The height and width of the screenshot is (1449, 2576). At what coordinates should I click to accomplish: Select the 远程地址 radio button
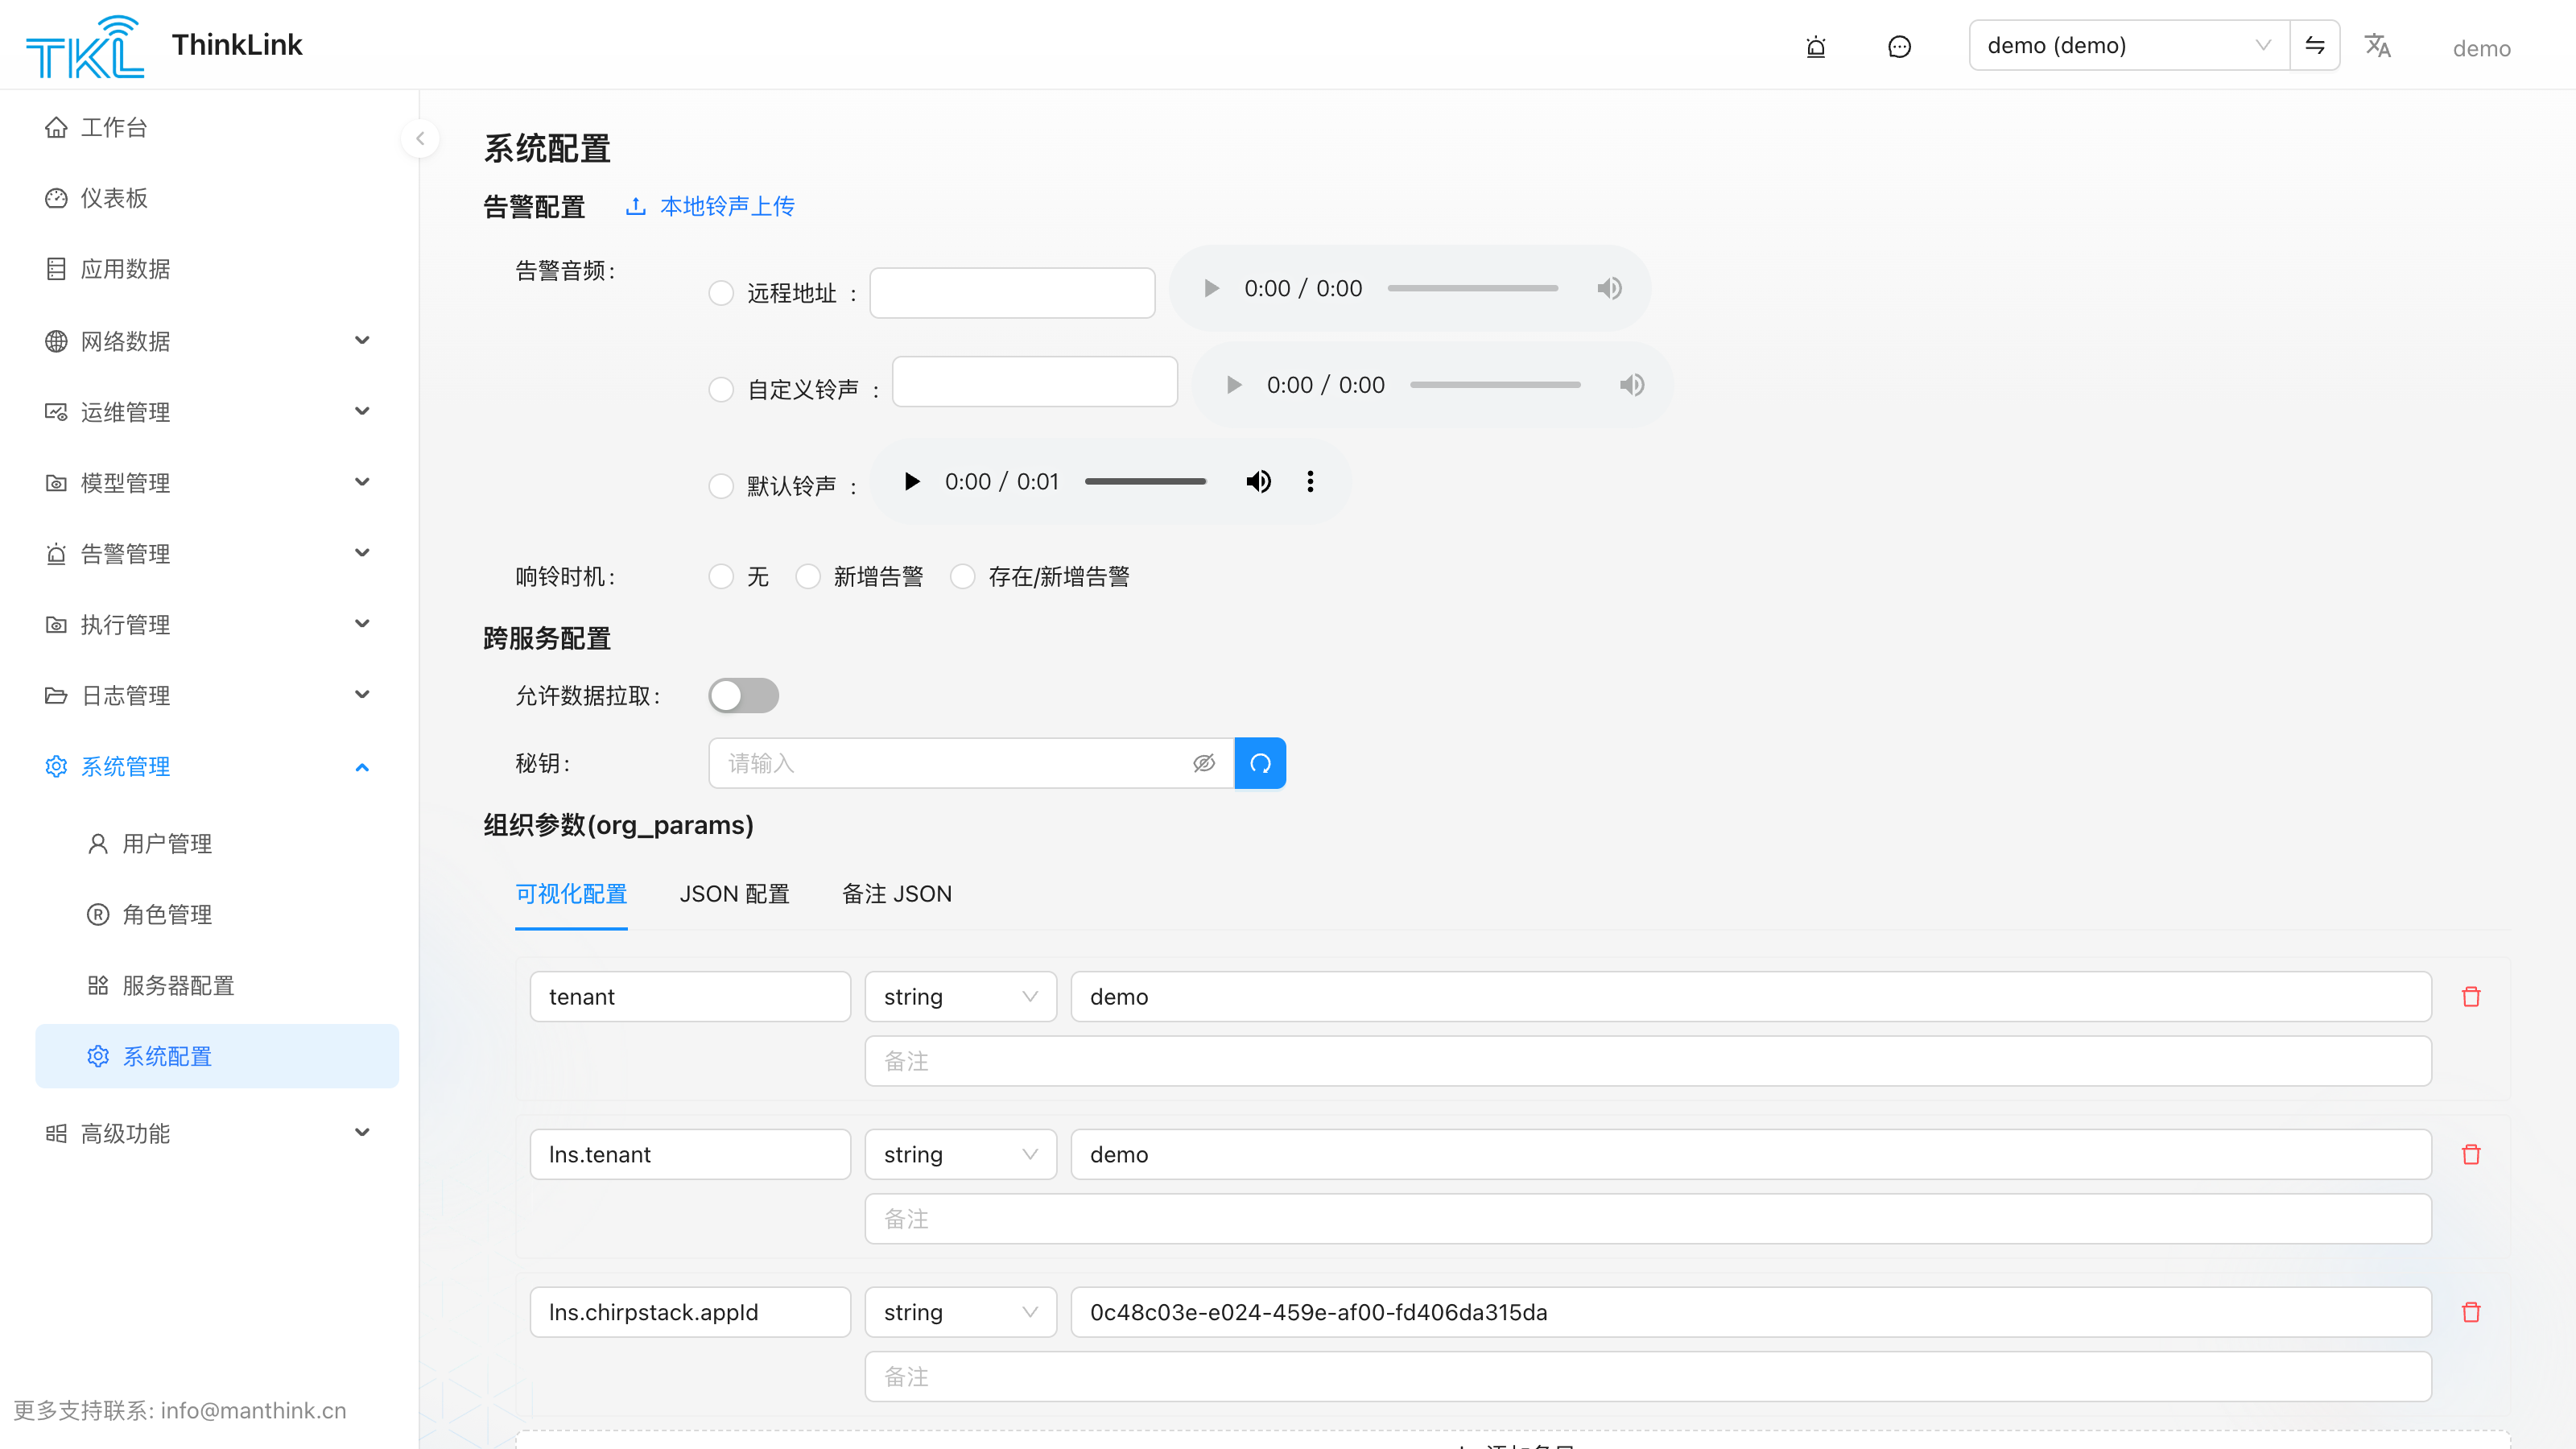(721, 293)
